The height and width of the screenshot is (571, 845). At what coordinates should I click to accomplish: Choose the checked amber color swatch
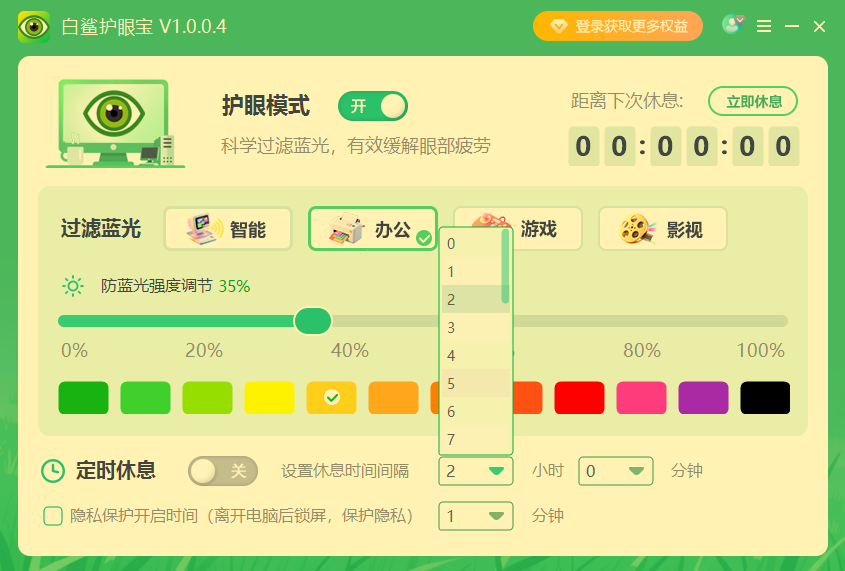331,398
